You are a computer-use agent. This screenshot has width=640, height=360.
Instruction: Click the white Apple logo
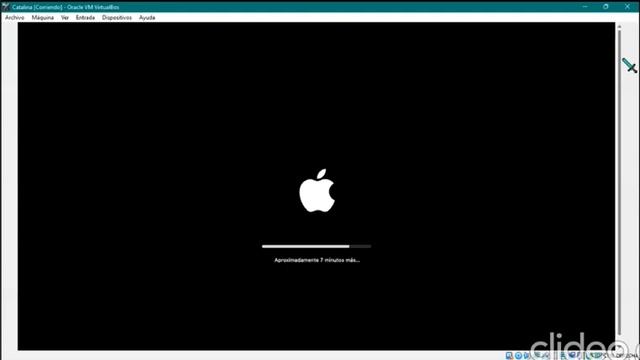click(x=317, y=191)
